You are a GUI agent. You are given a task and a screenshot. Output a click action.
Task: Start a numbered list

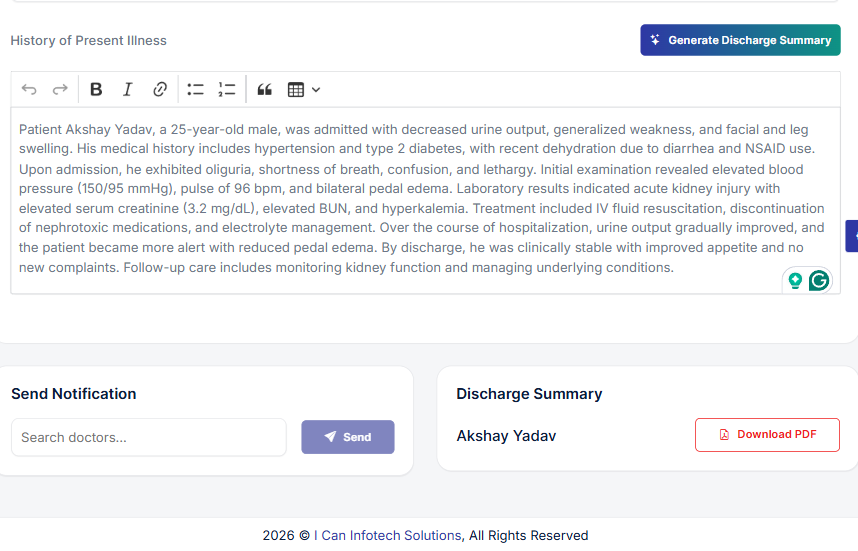tap(227, 90)
